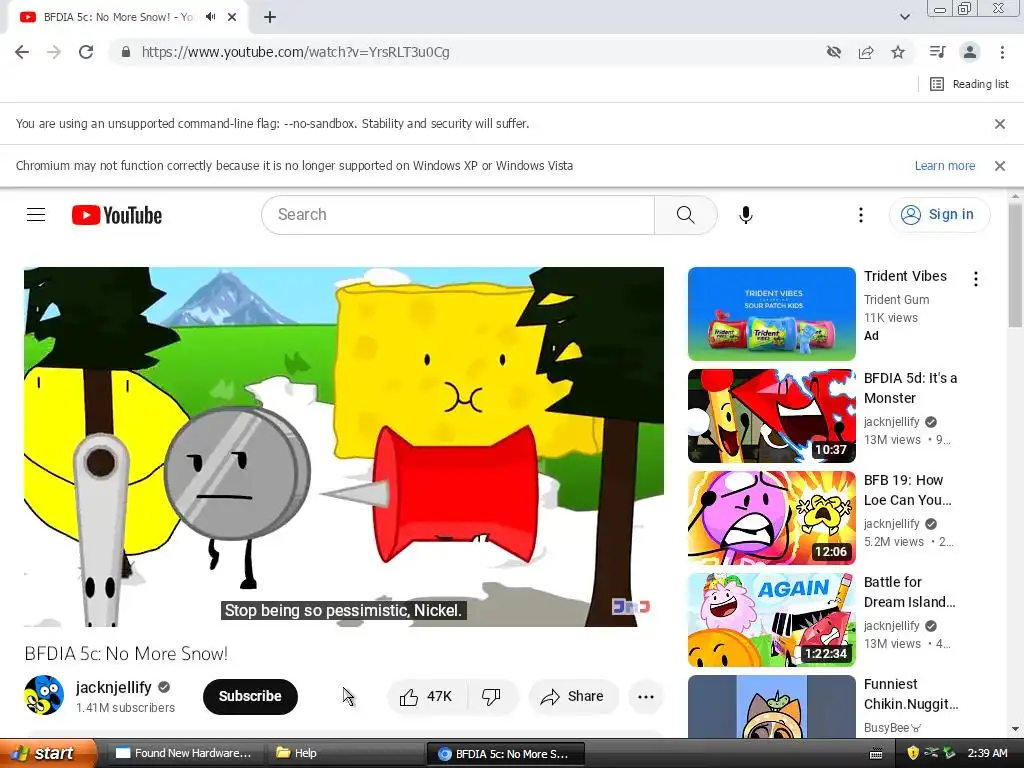
Task: Play BFDIA 5d: It's a Monster thumbnail
Action: coord(771,416)
